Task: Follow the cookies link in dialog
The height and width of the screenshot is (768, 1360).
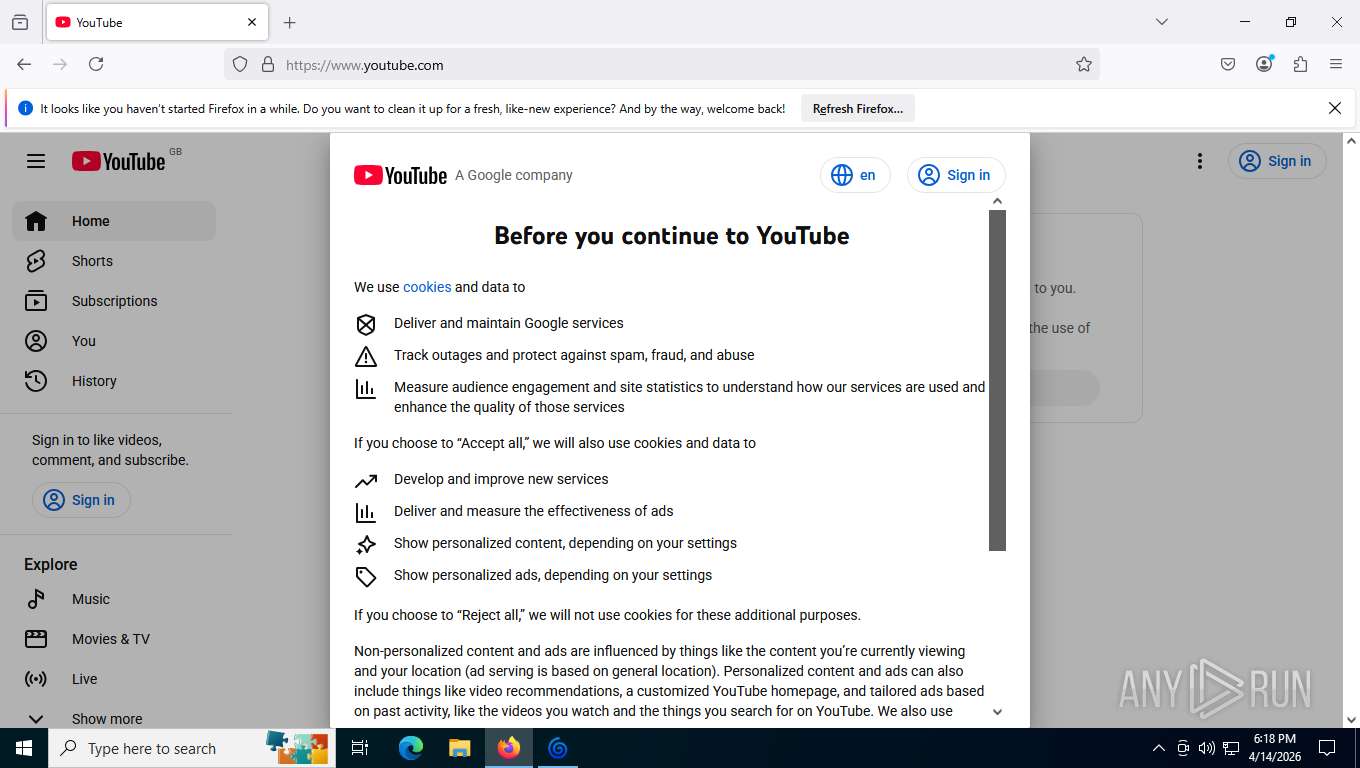Action: click(x=427, y=287)
